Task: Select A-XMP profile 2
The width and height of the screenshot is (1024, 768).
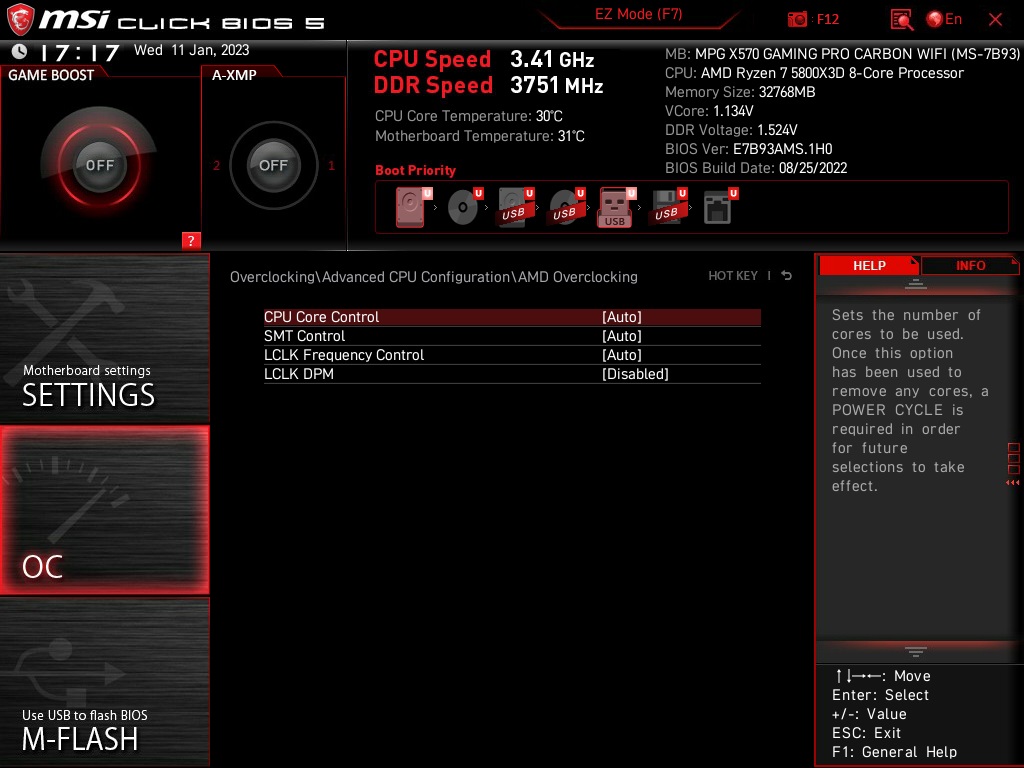Action: click(x=216, y=165)
